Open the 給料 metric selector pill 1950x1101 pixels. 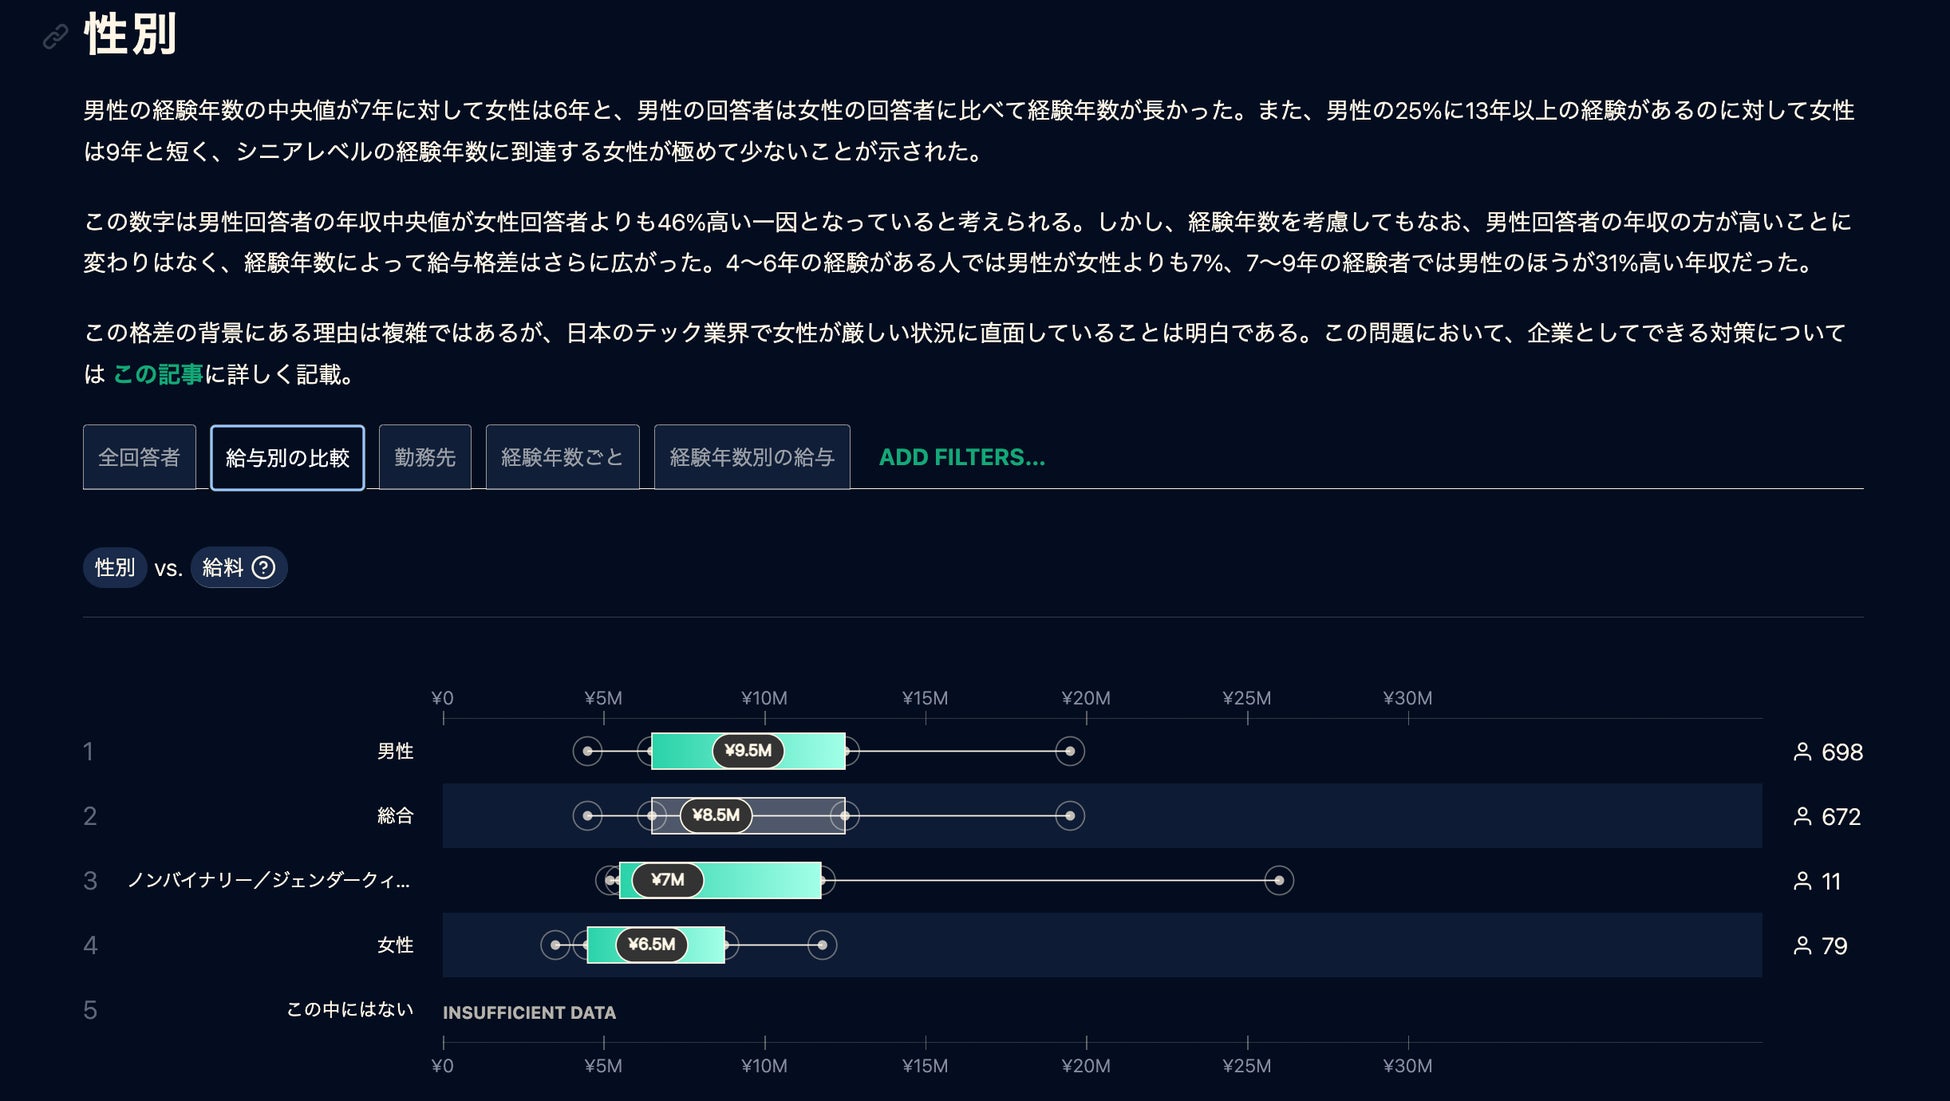[223, 568]
